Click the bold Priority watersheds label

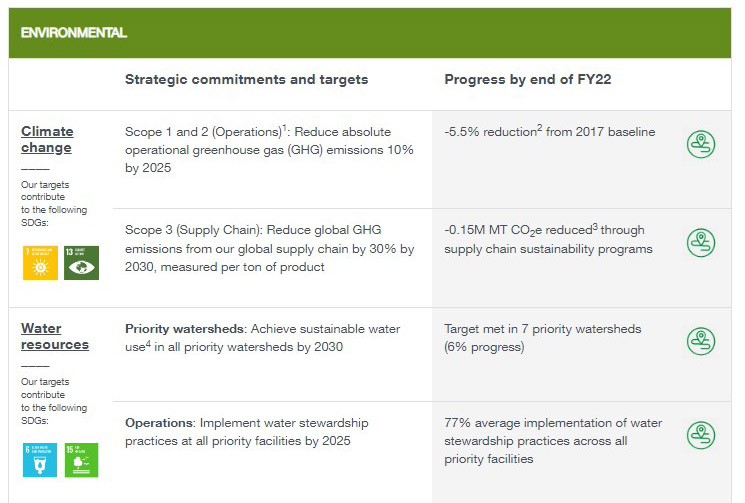(185, 329)
